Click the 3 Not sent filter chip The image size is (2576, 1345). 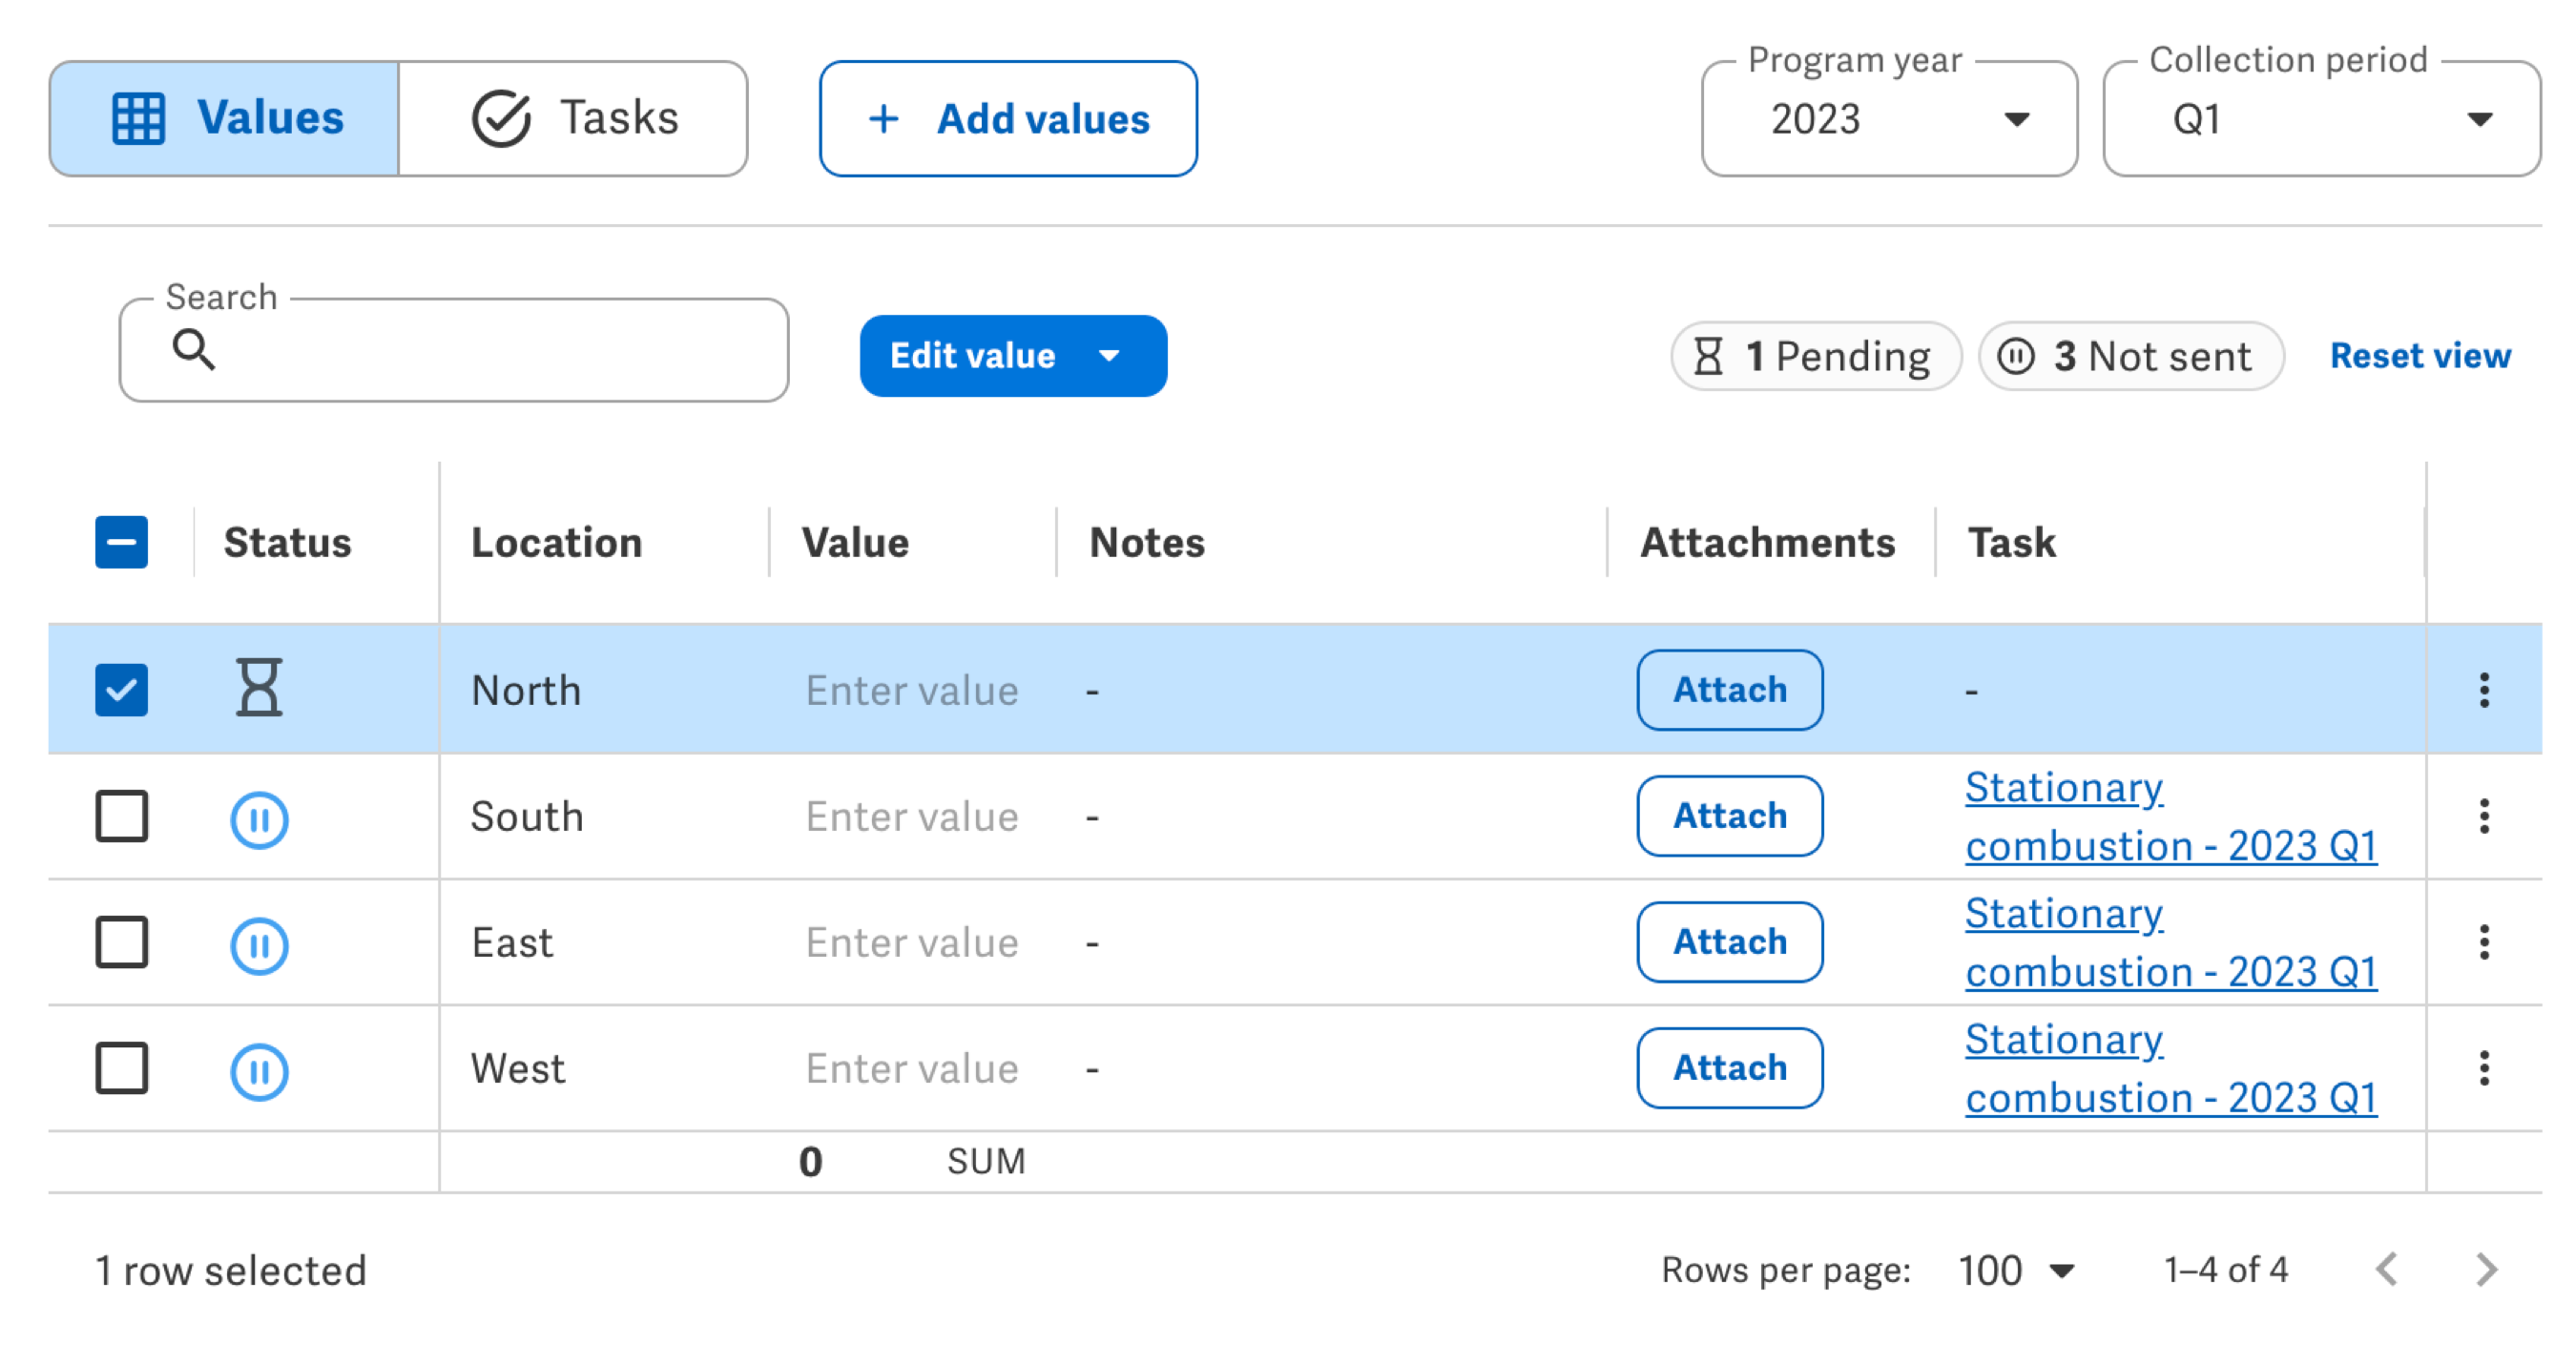[2129, 356]
